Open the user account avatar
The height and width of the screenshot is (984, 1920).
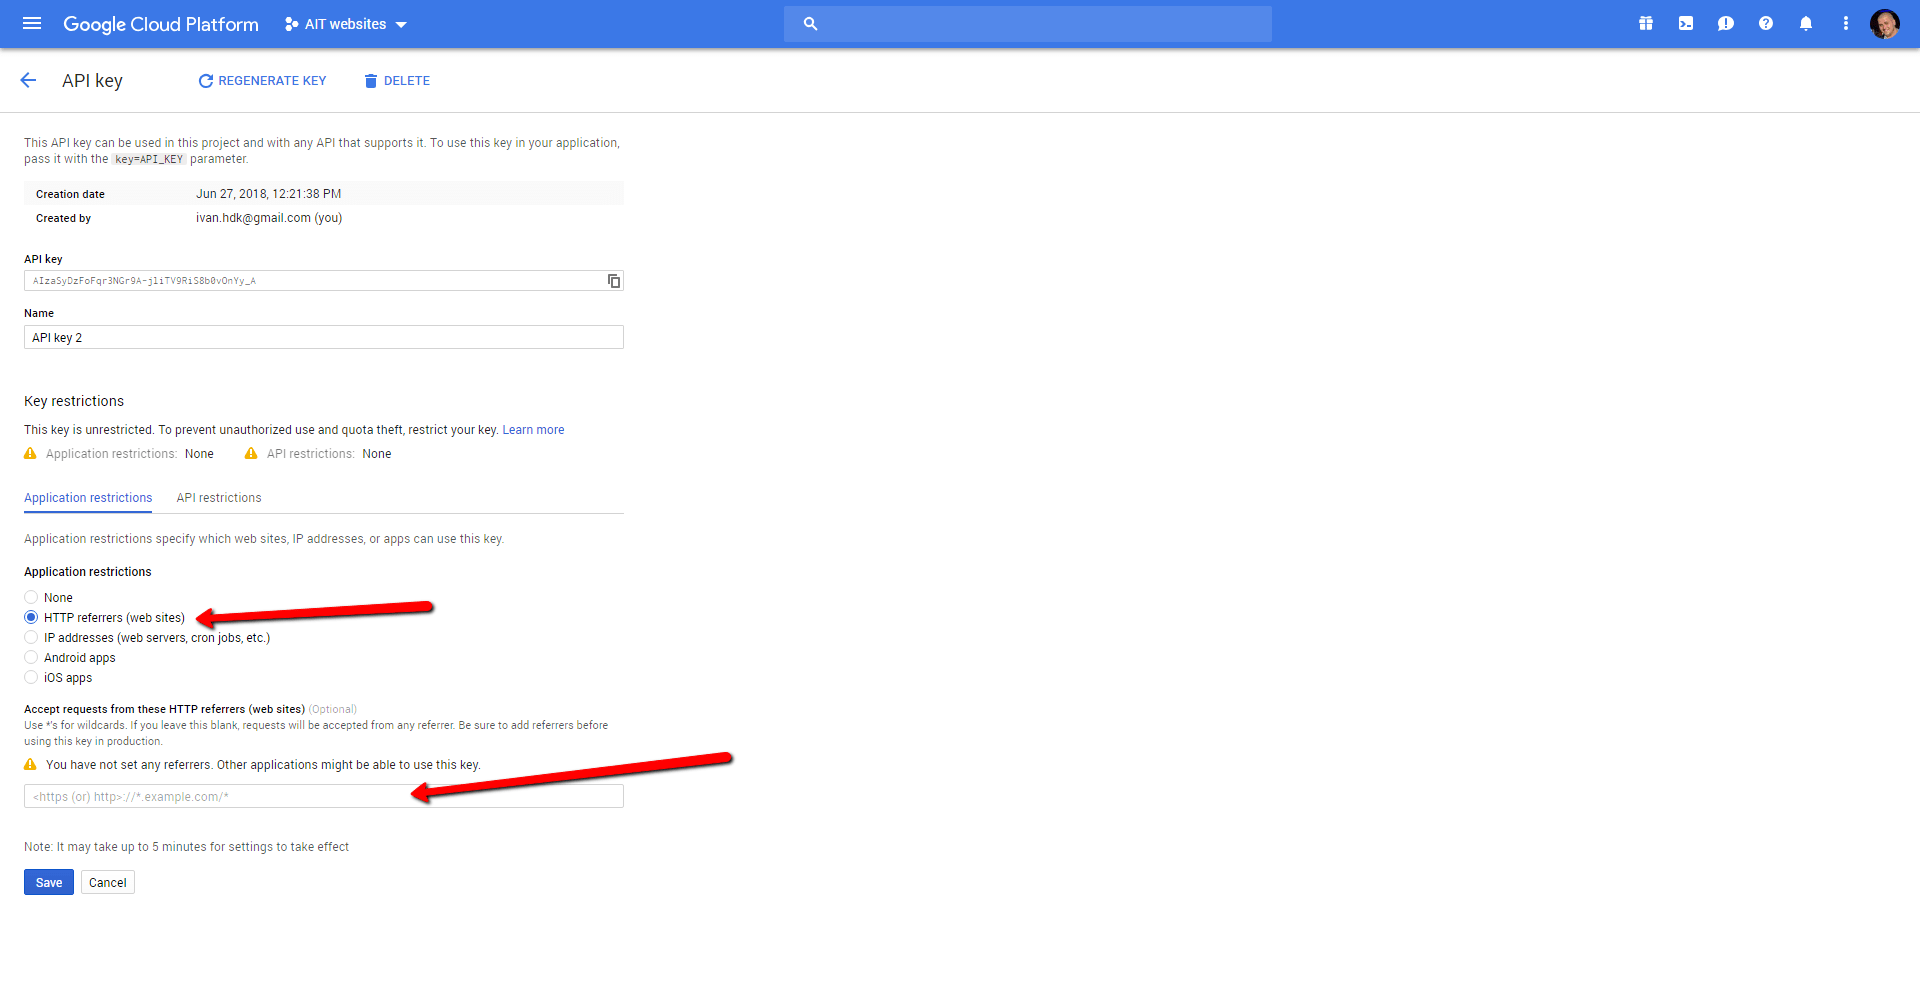coord(1885,24)
